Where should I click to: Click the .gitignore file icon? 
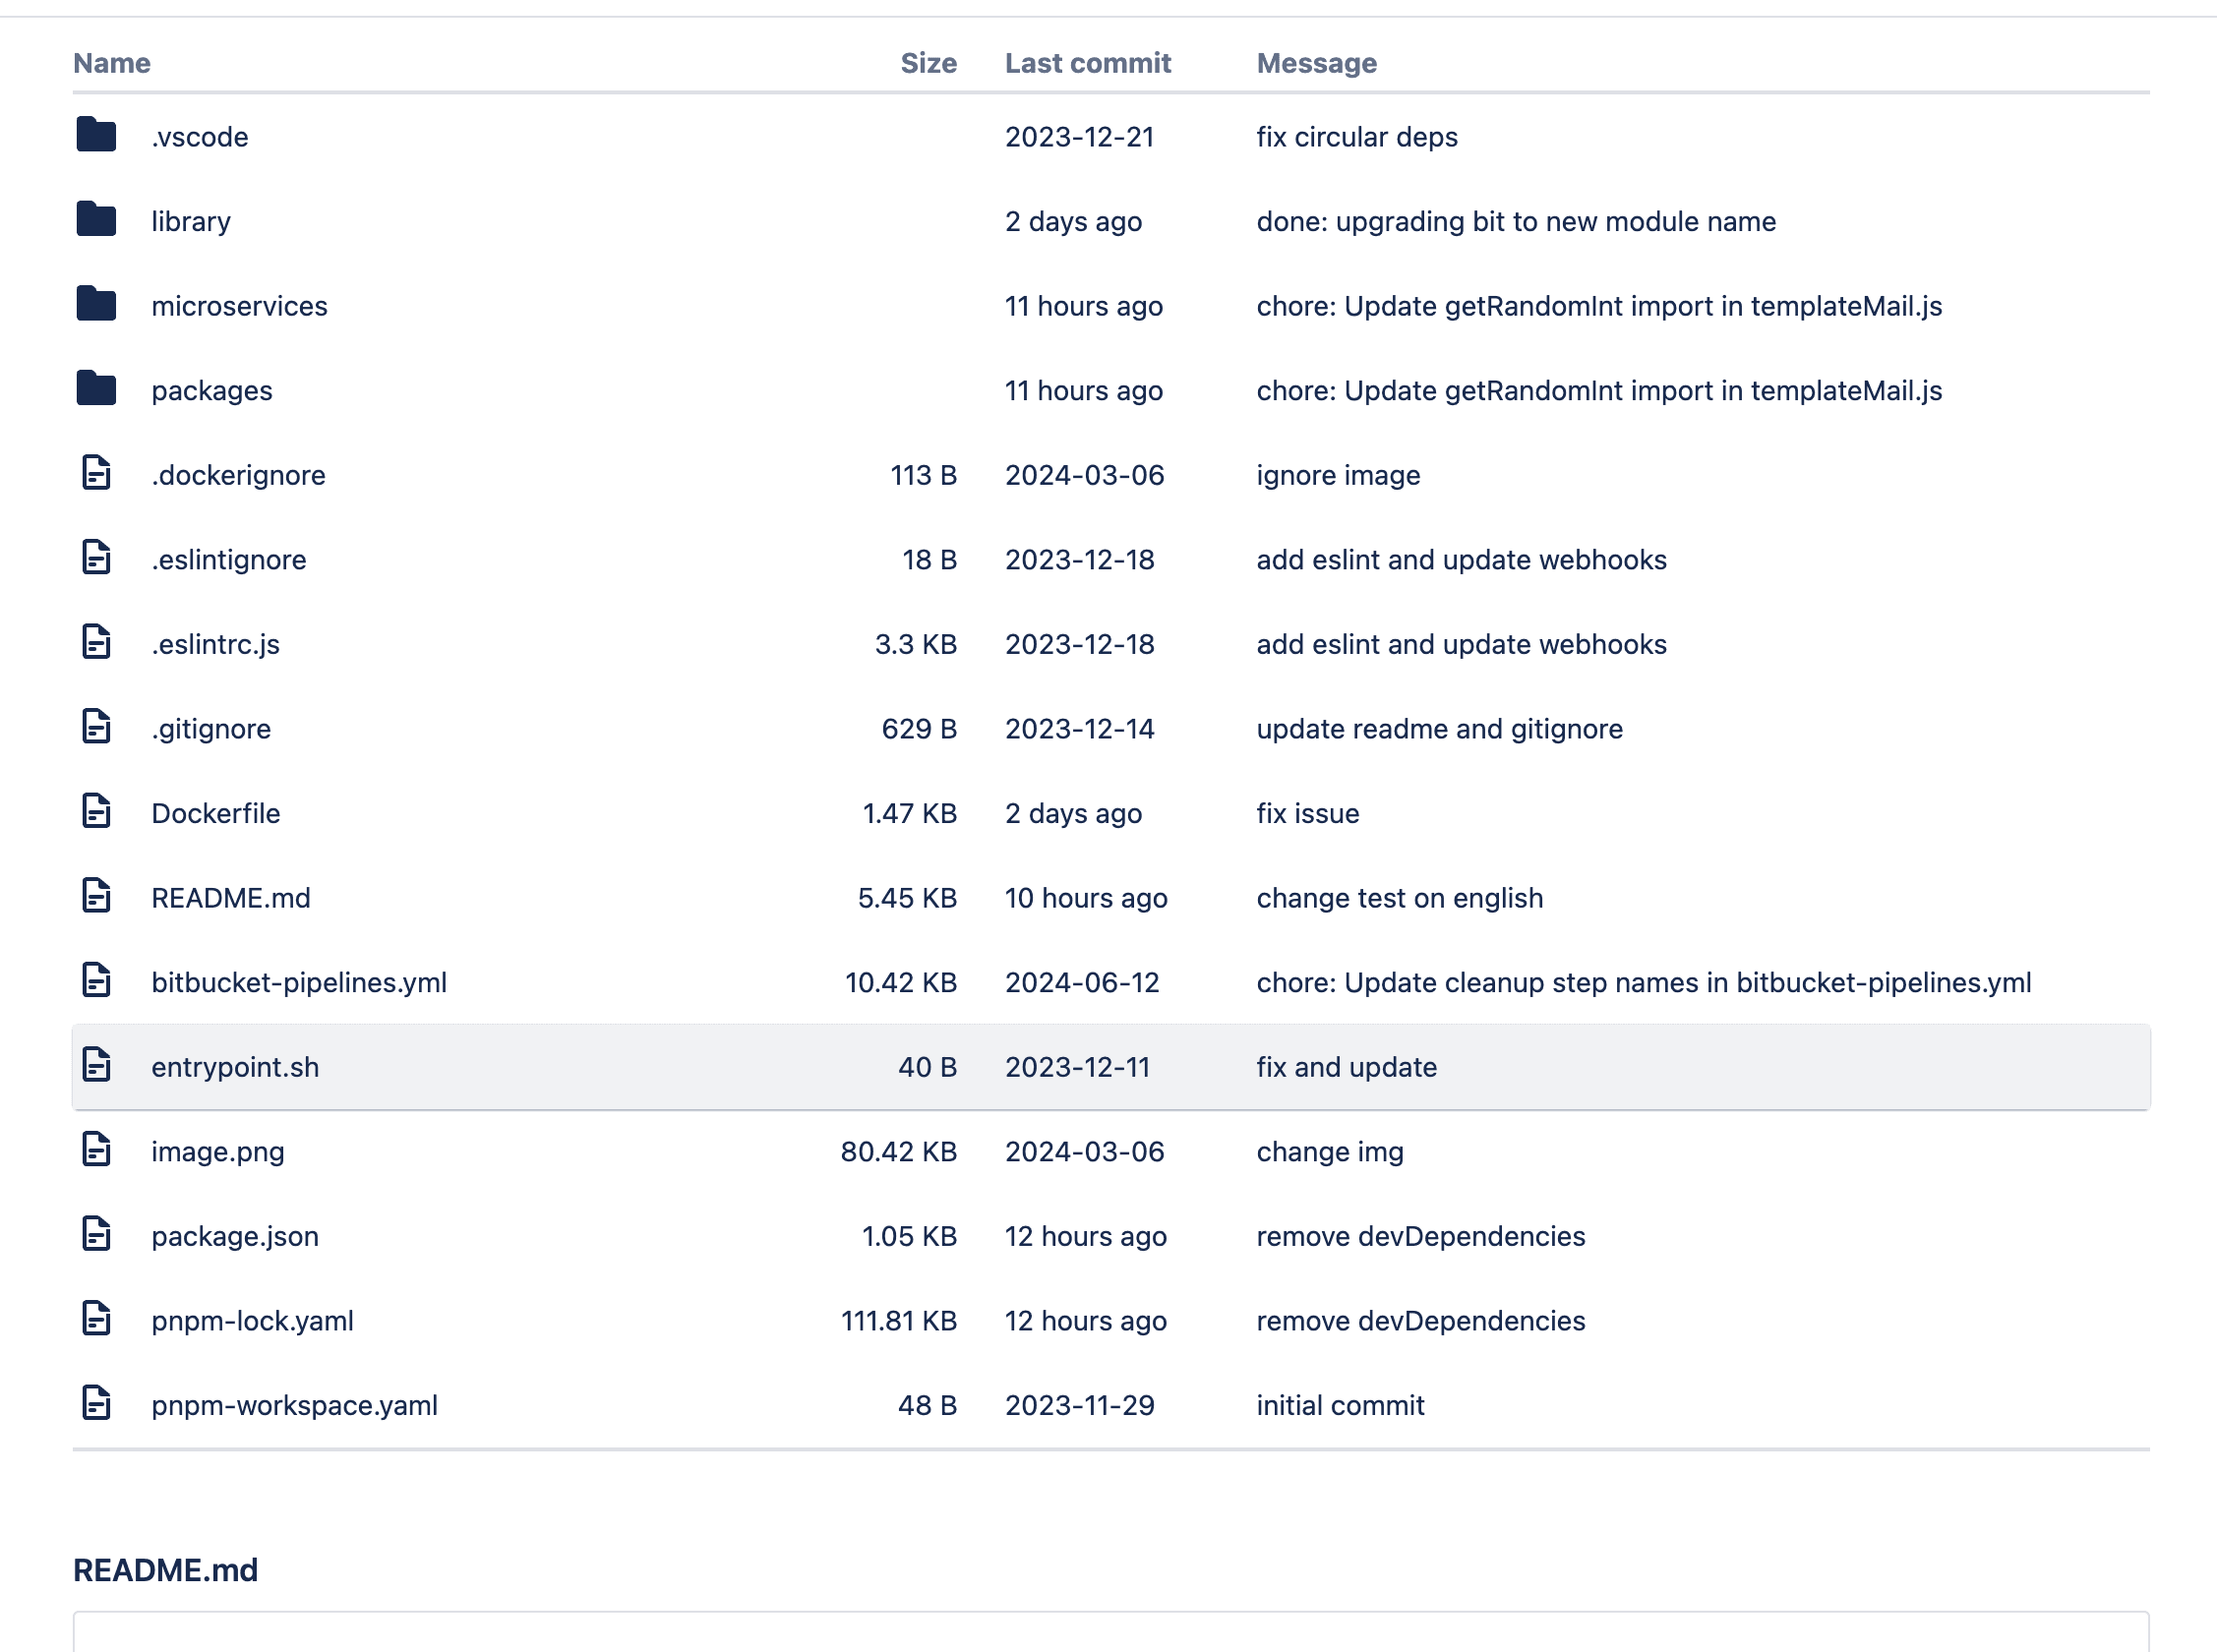click(95, 728)
